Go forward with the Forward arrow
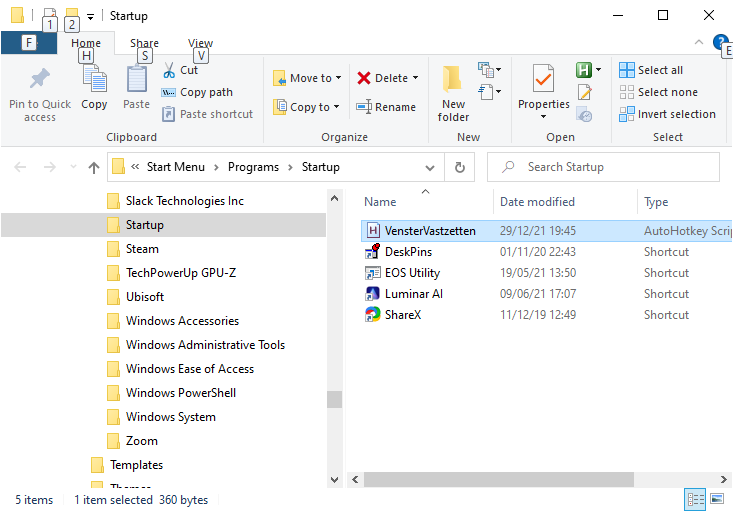The width and height of the screenshot is (733, 512). pos(50,167)
